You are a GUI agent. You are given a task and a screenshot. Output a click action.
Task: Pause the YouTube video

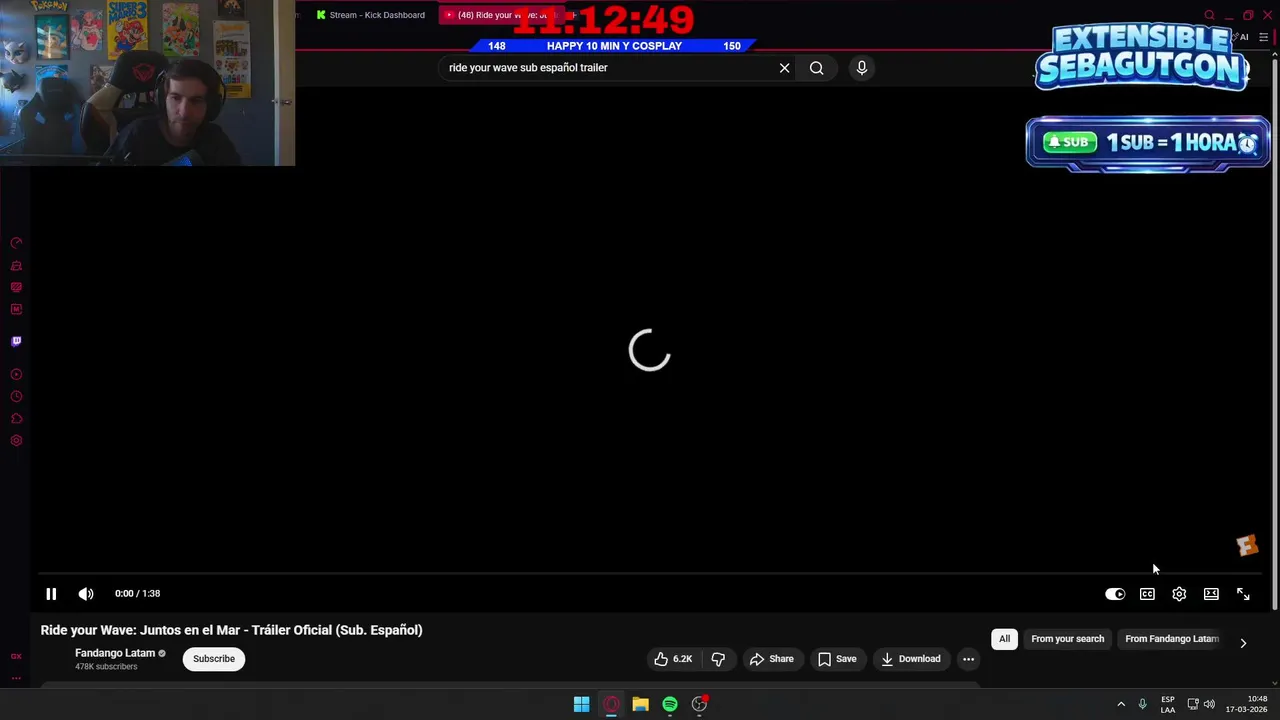(x=51, y=594)
